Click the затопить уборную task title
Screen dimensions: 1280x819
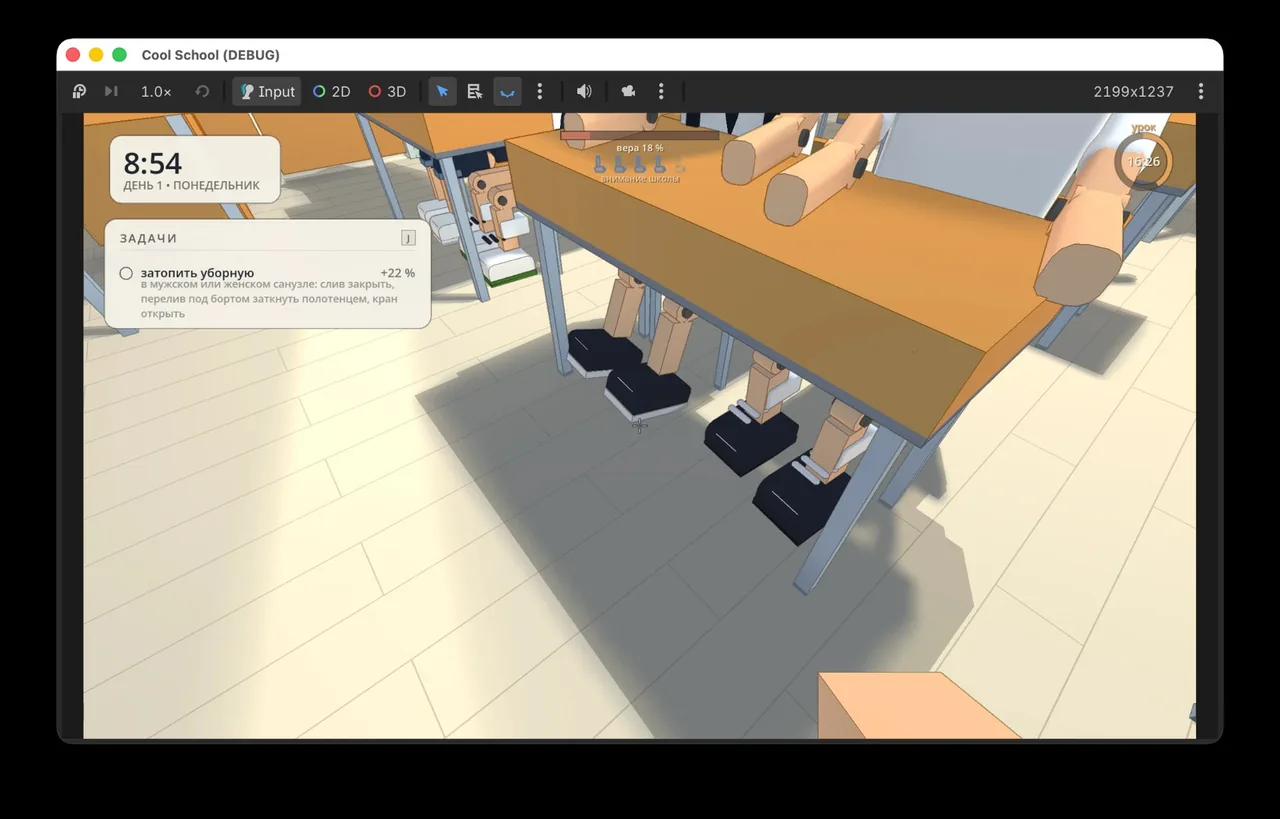[x=197, y=273]
